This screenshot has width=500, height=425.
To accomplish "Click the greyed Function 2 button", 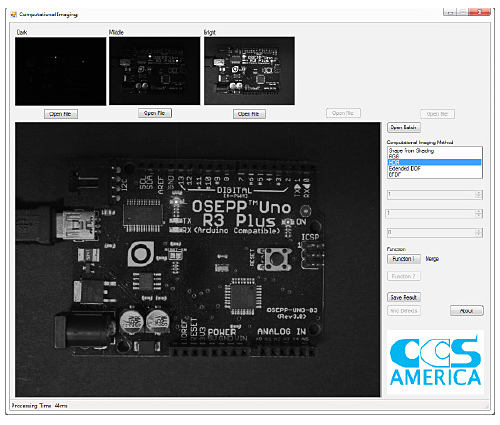I will pos(404,276).
